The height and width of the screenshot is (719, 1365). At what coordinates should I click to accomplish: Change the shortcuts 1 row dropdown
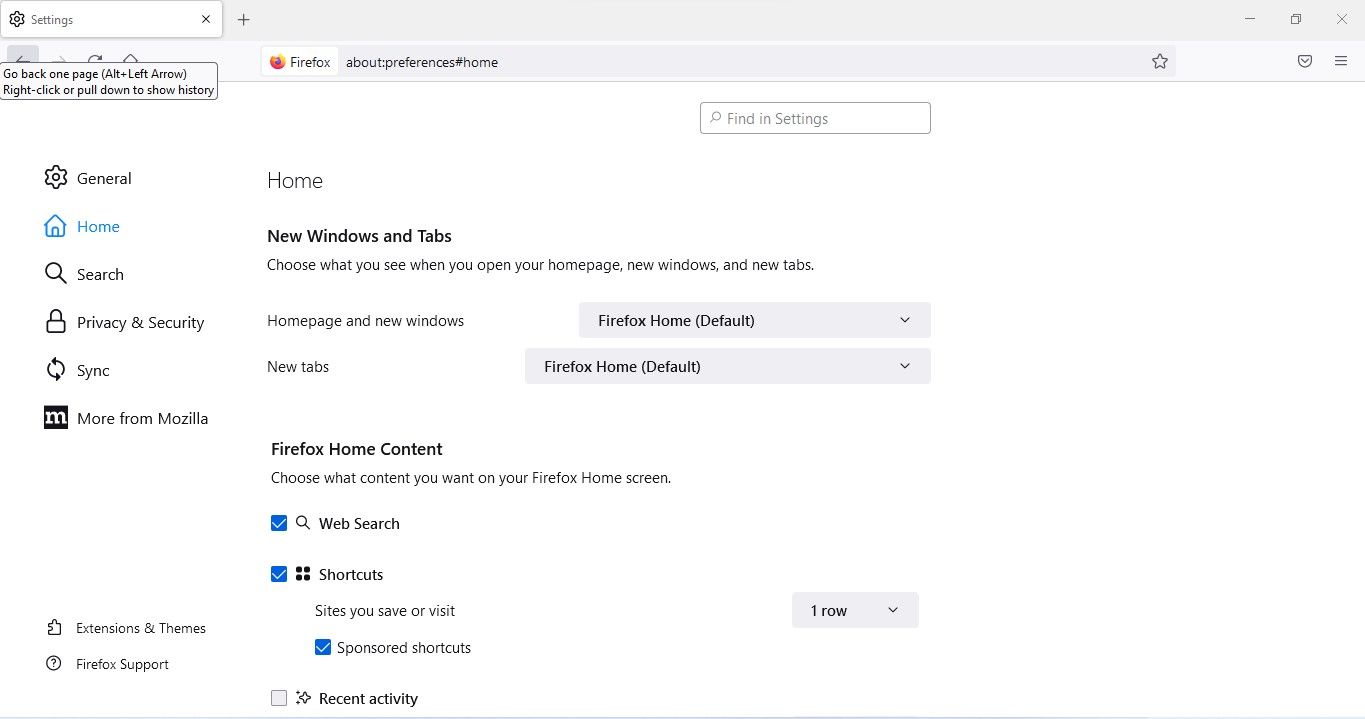pos(854,610)
